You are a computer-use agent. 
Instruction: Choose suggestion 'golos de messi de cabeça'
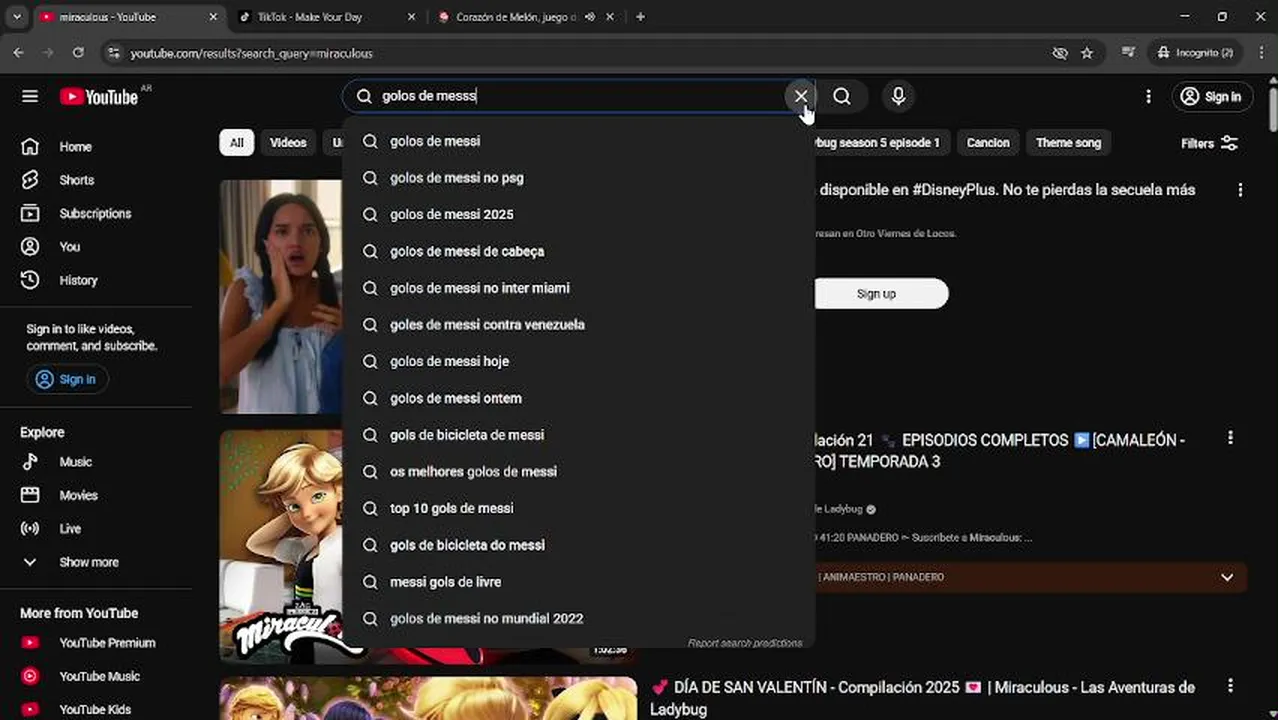tap(578, 251)
